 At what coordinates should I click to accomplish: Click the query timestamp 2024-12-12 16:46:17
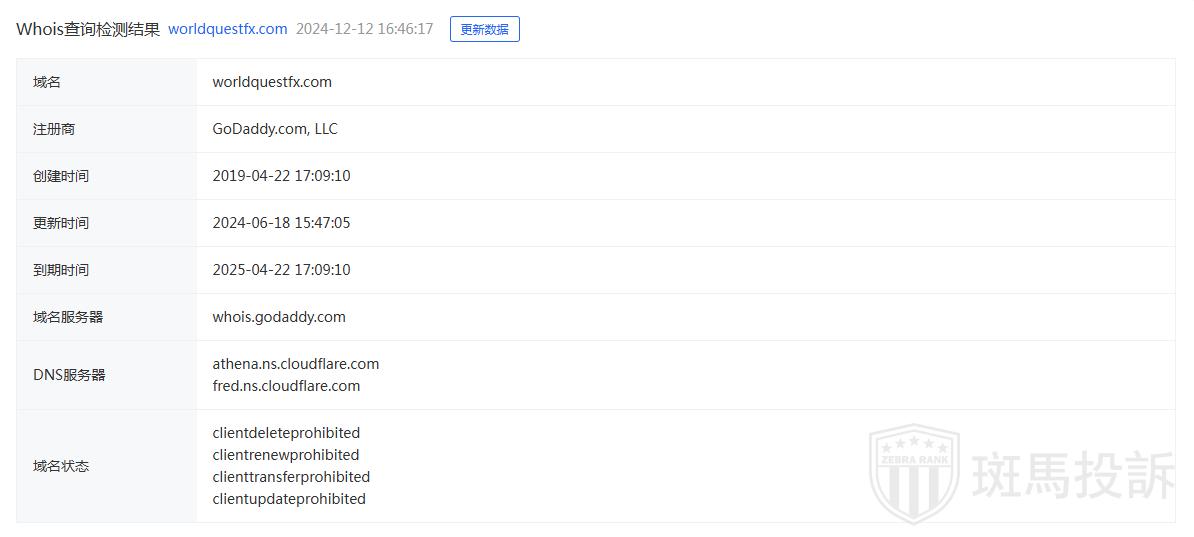coord(365,29)
